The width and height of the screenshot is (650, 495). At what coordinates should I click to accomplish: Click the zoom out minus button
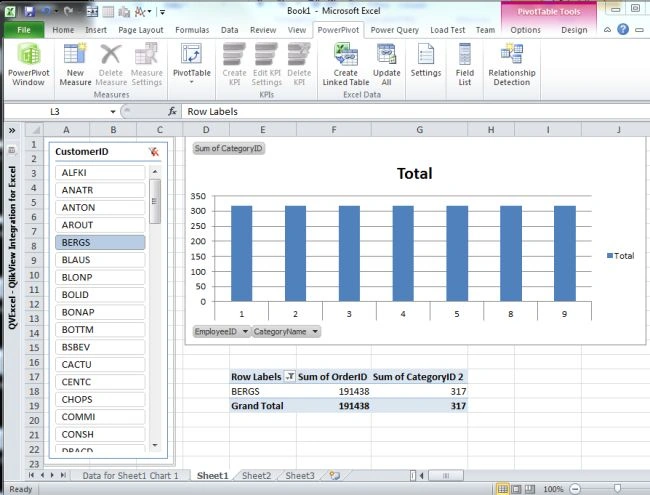click(x=575, y=489)
